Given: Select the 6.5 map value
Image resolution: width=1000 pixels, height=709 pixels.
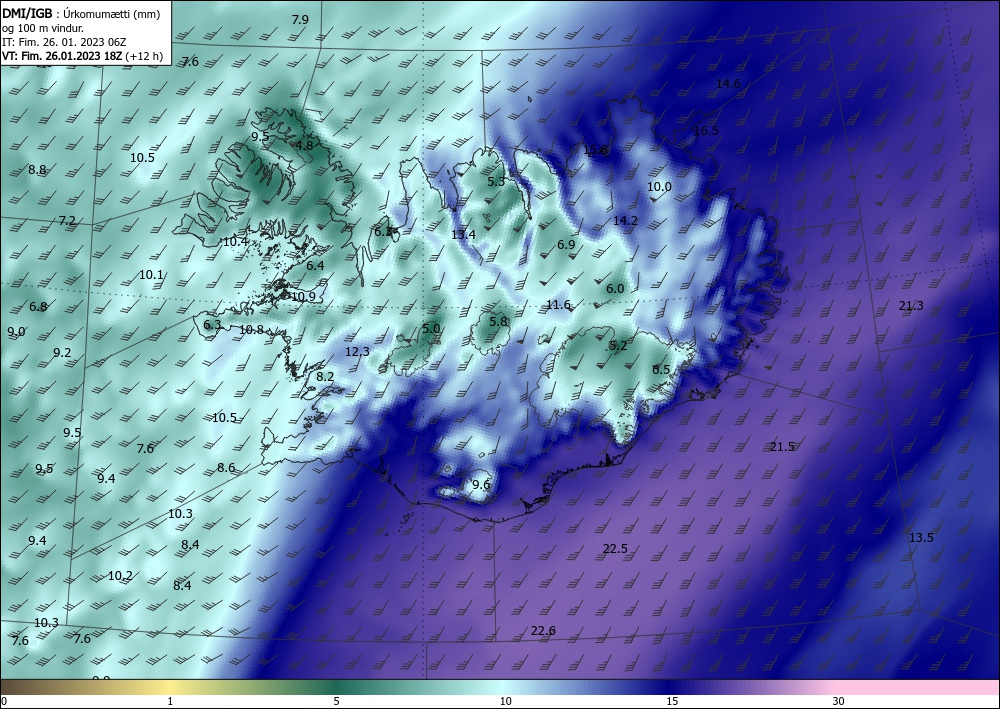Looking at the screenshot, I should [x=661, y=370].
